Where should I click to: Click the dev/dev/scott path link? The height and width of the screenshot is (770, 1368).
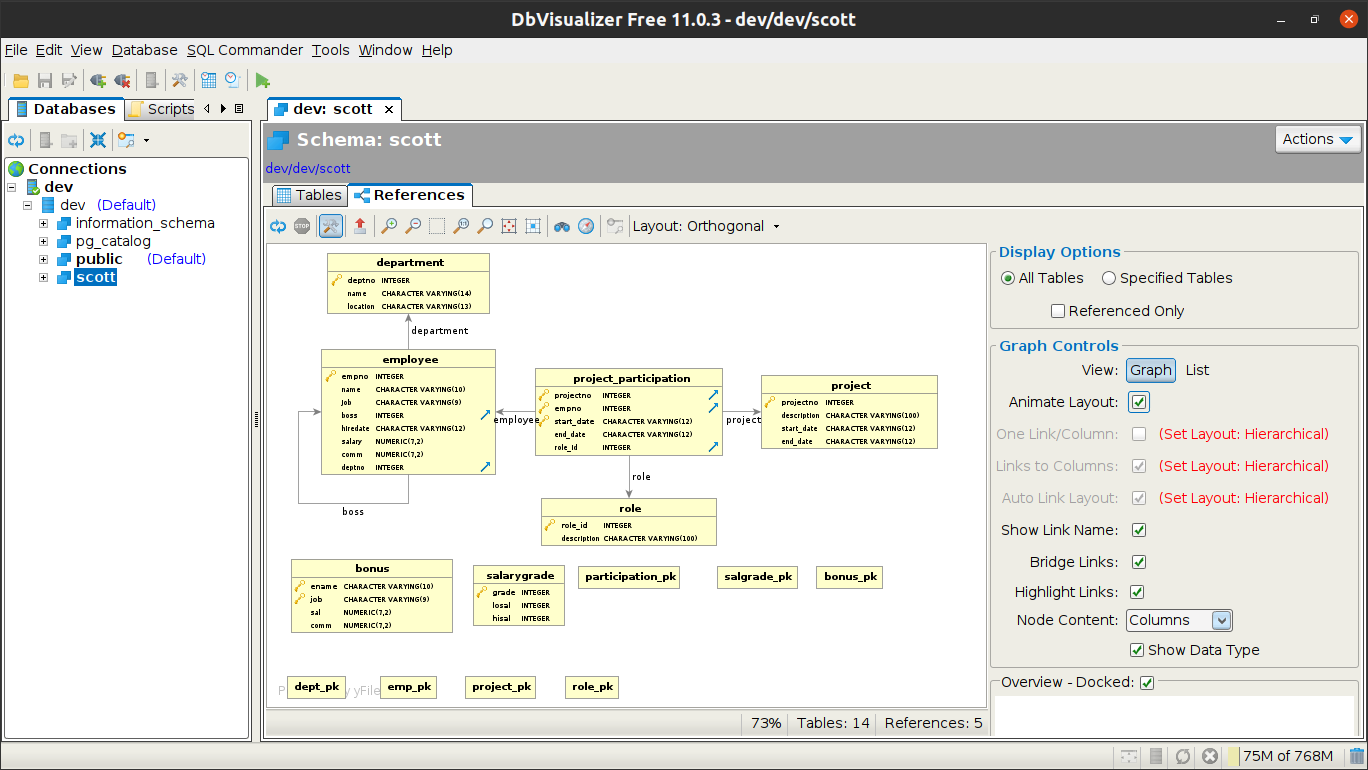pyautogui.click(x=308, y=169)
